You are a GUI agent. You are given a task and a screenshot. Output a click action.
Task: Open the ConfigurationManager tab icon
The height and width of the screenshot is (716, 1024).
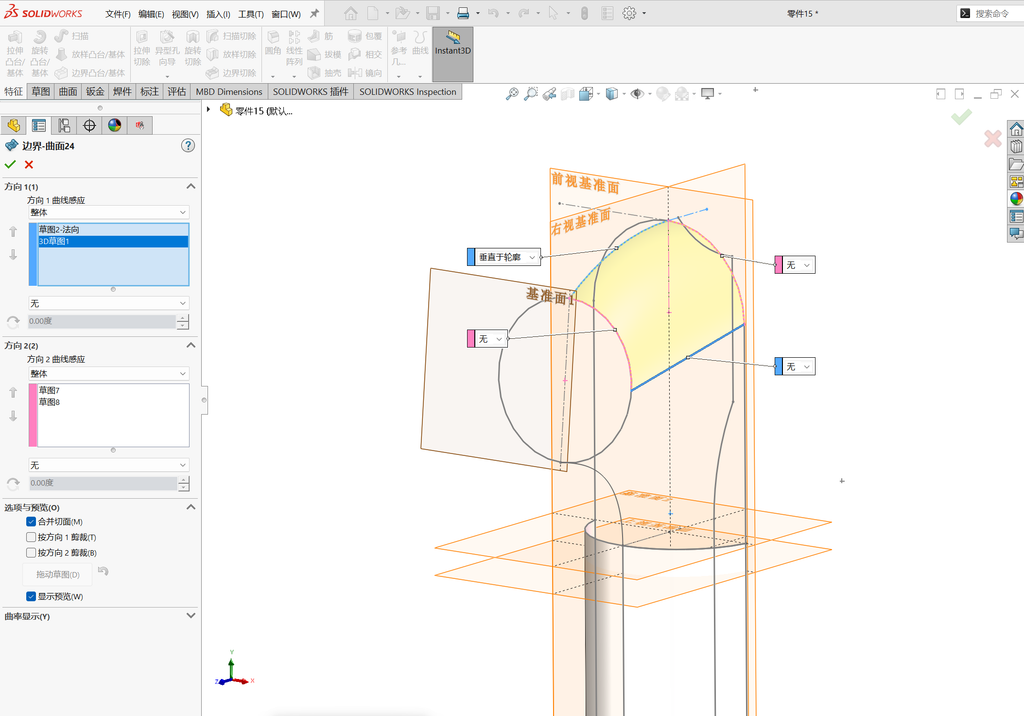[x=64, y=125]
